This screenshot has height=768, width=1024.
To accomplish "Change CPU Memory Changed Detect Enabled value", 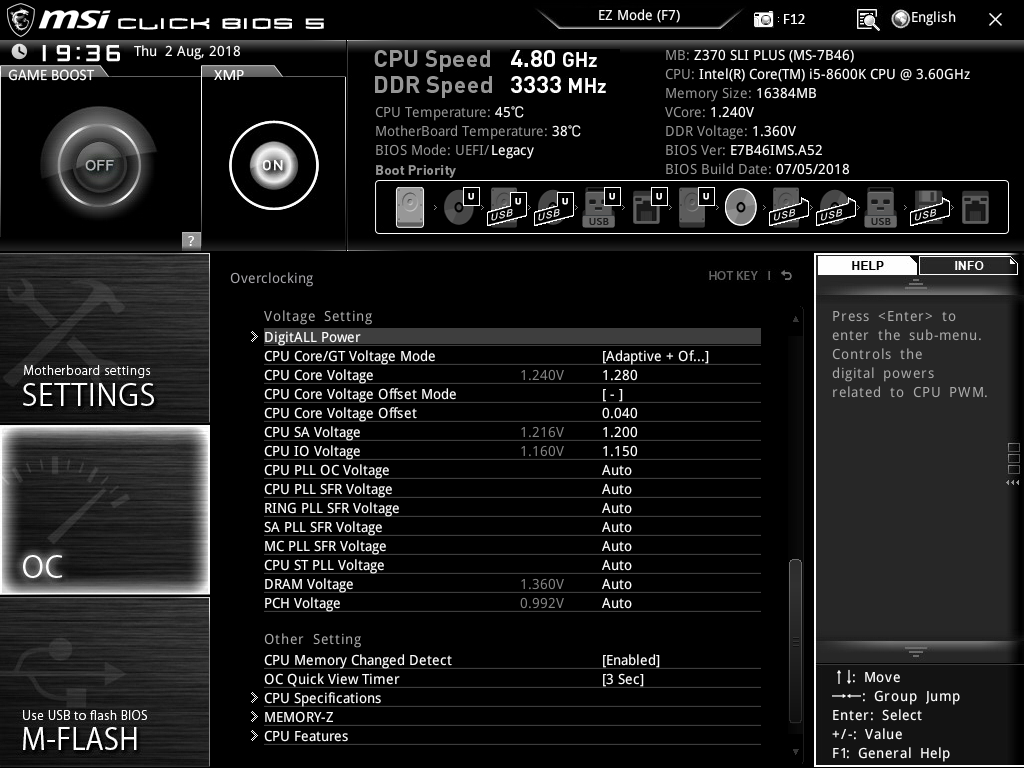I will 631,660.
